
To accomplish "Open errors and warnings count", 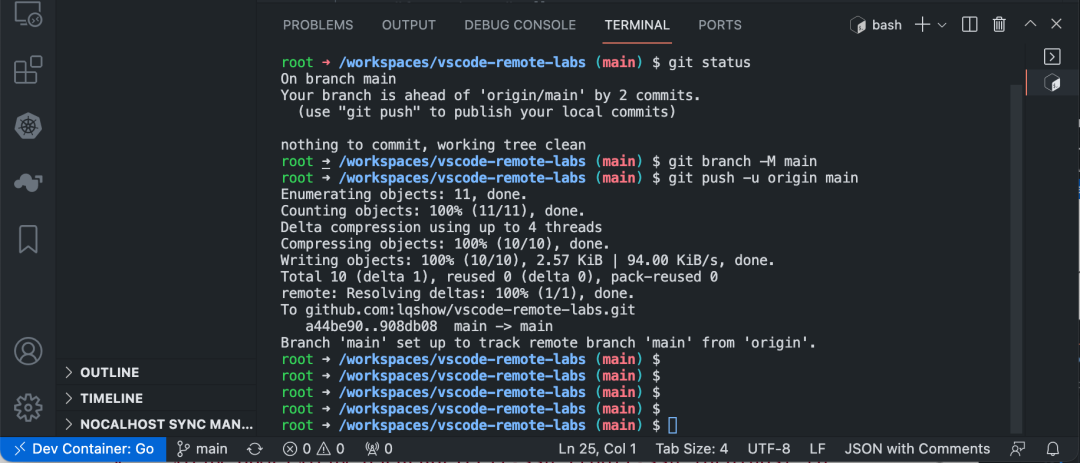I will 314,449.
